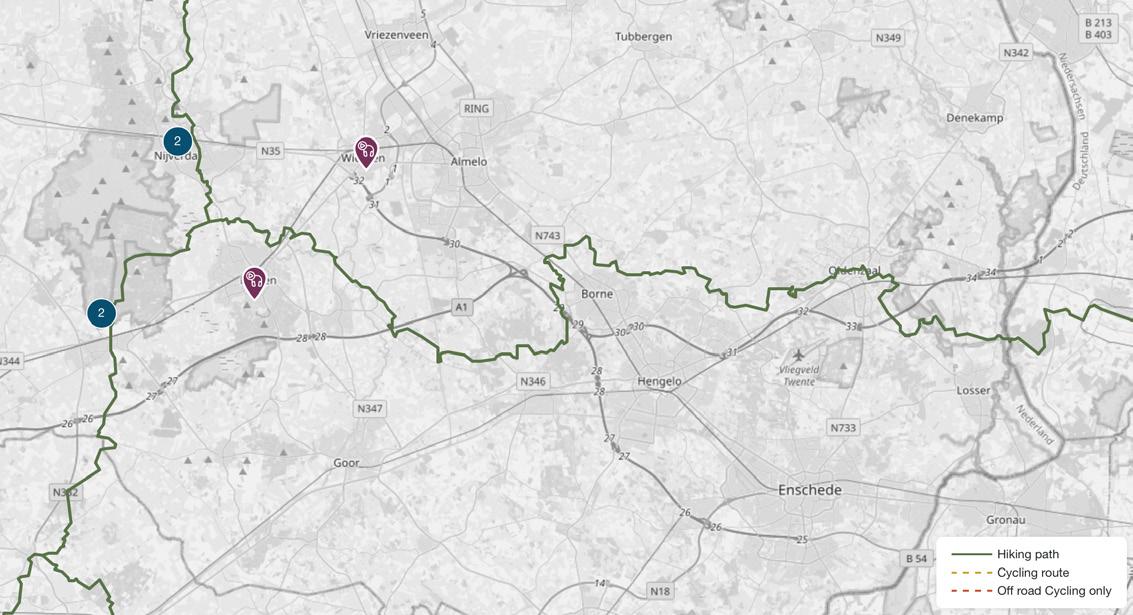The height and width of the screenshot is (615, 1133).
Task: Toggle Cycling route in the legend
Action: click(1033, 572)
